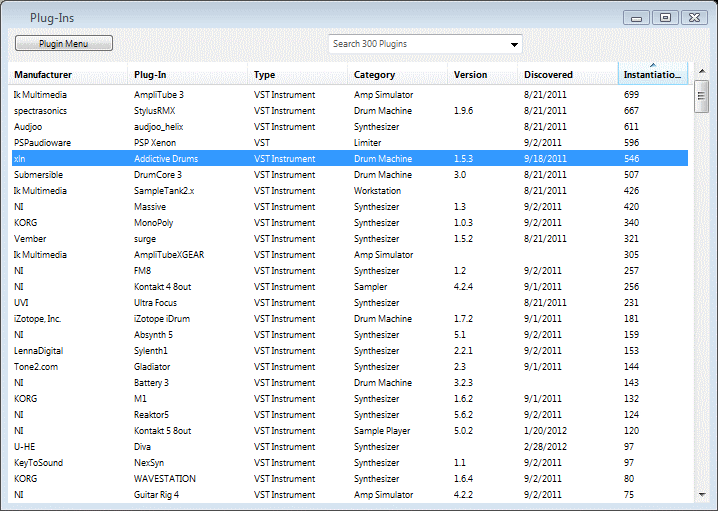Select the FM8 plug-in row
Viewport: 718px width, 511px height.
click(x=350, y=271)
